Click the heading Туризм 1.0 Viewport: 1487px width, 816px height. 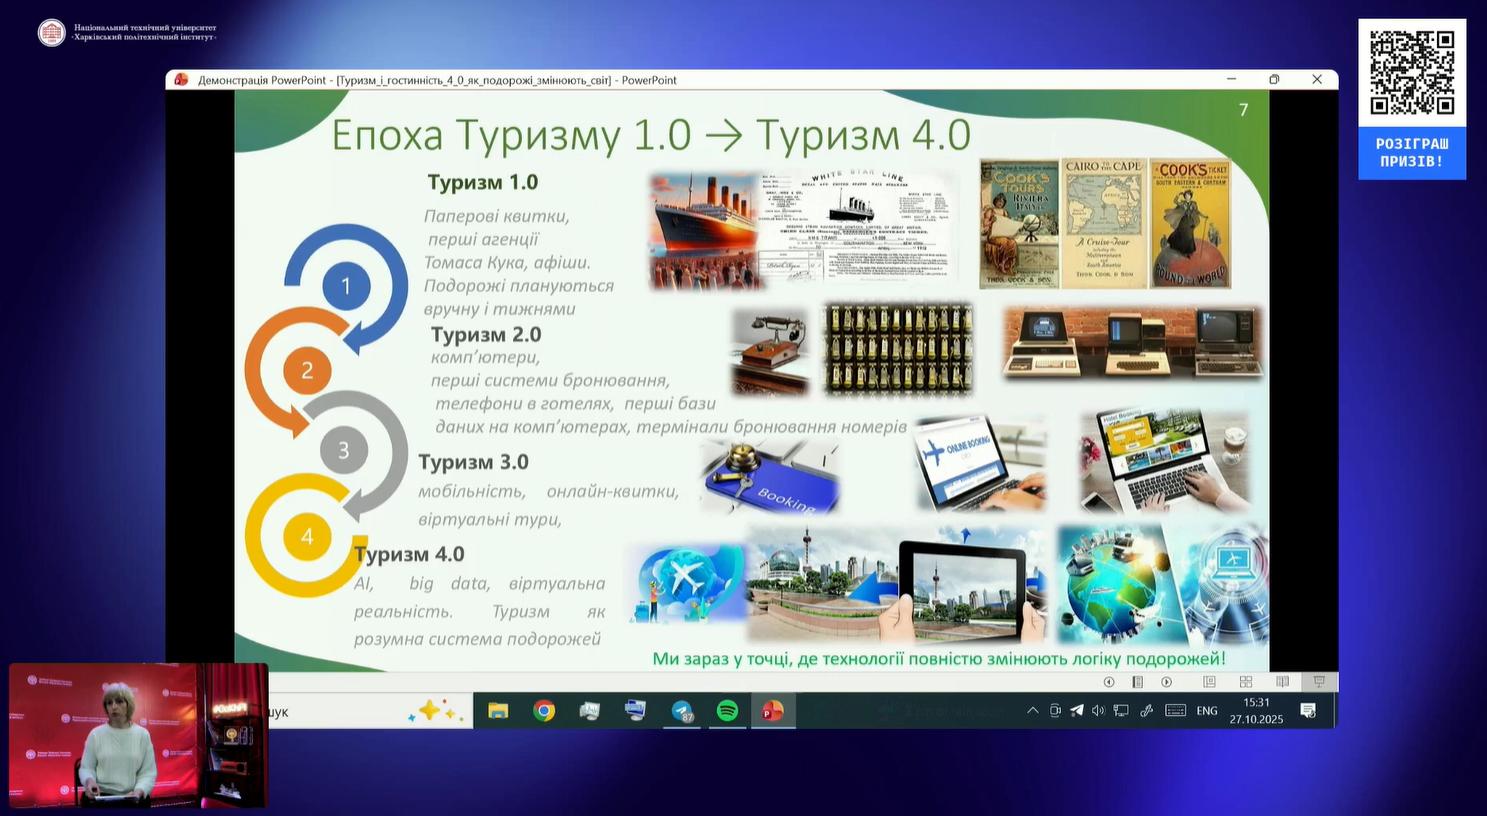pyautogui.click(x=483, y=182)
